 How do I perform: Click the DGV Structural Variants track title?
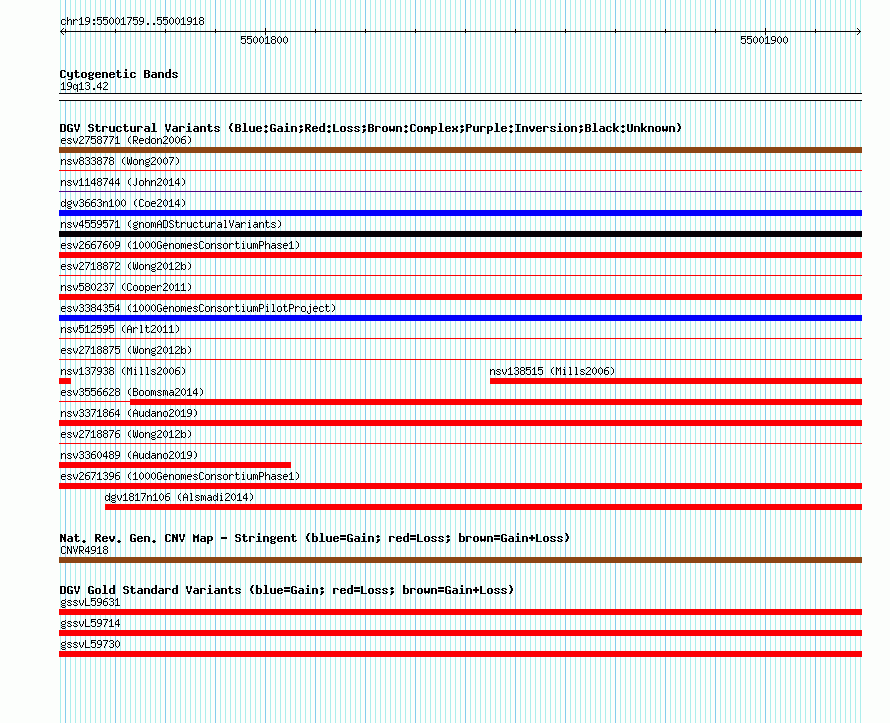(x=371, y=128)
